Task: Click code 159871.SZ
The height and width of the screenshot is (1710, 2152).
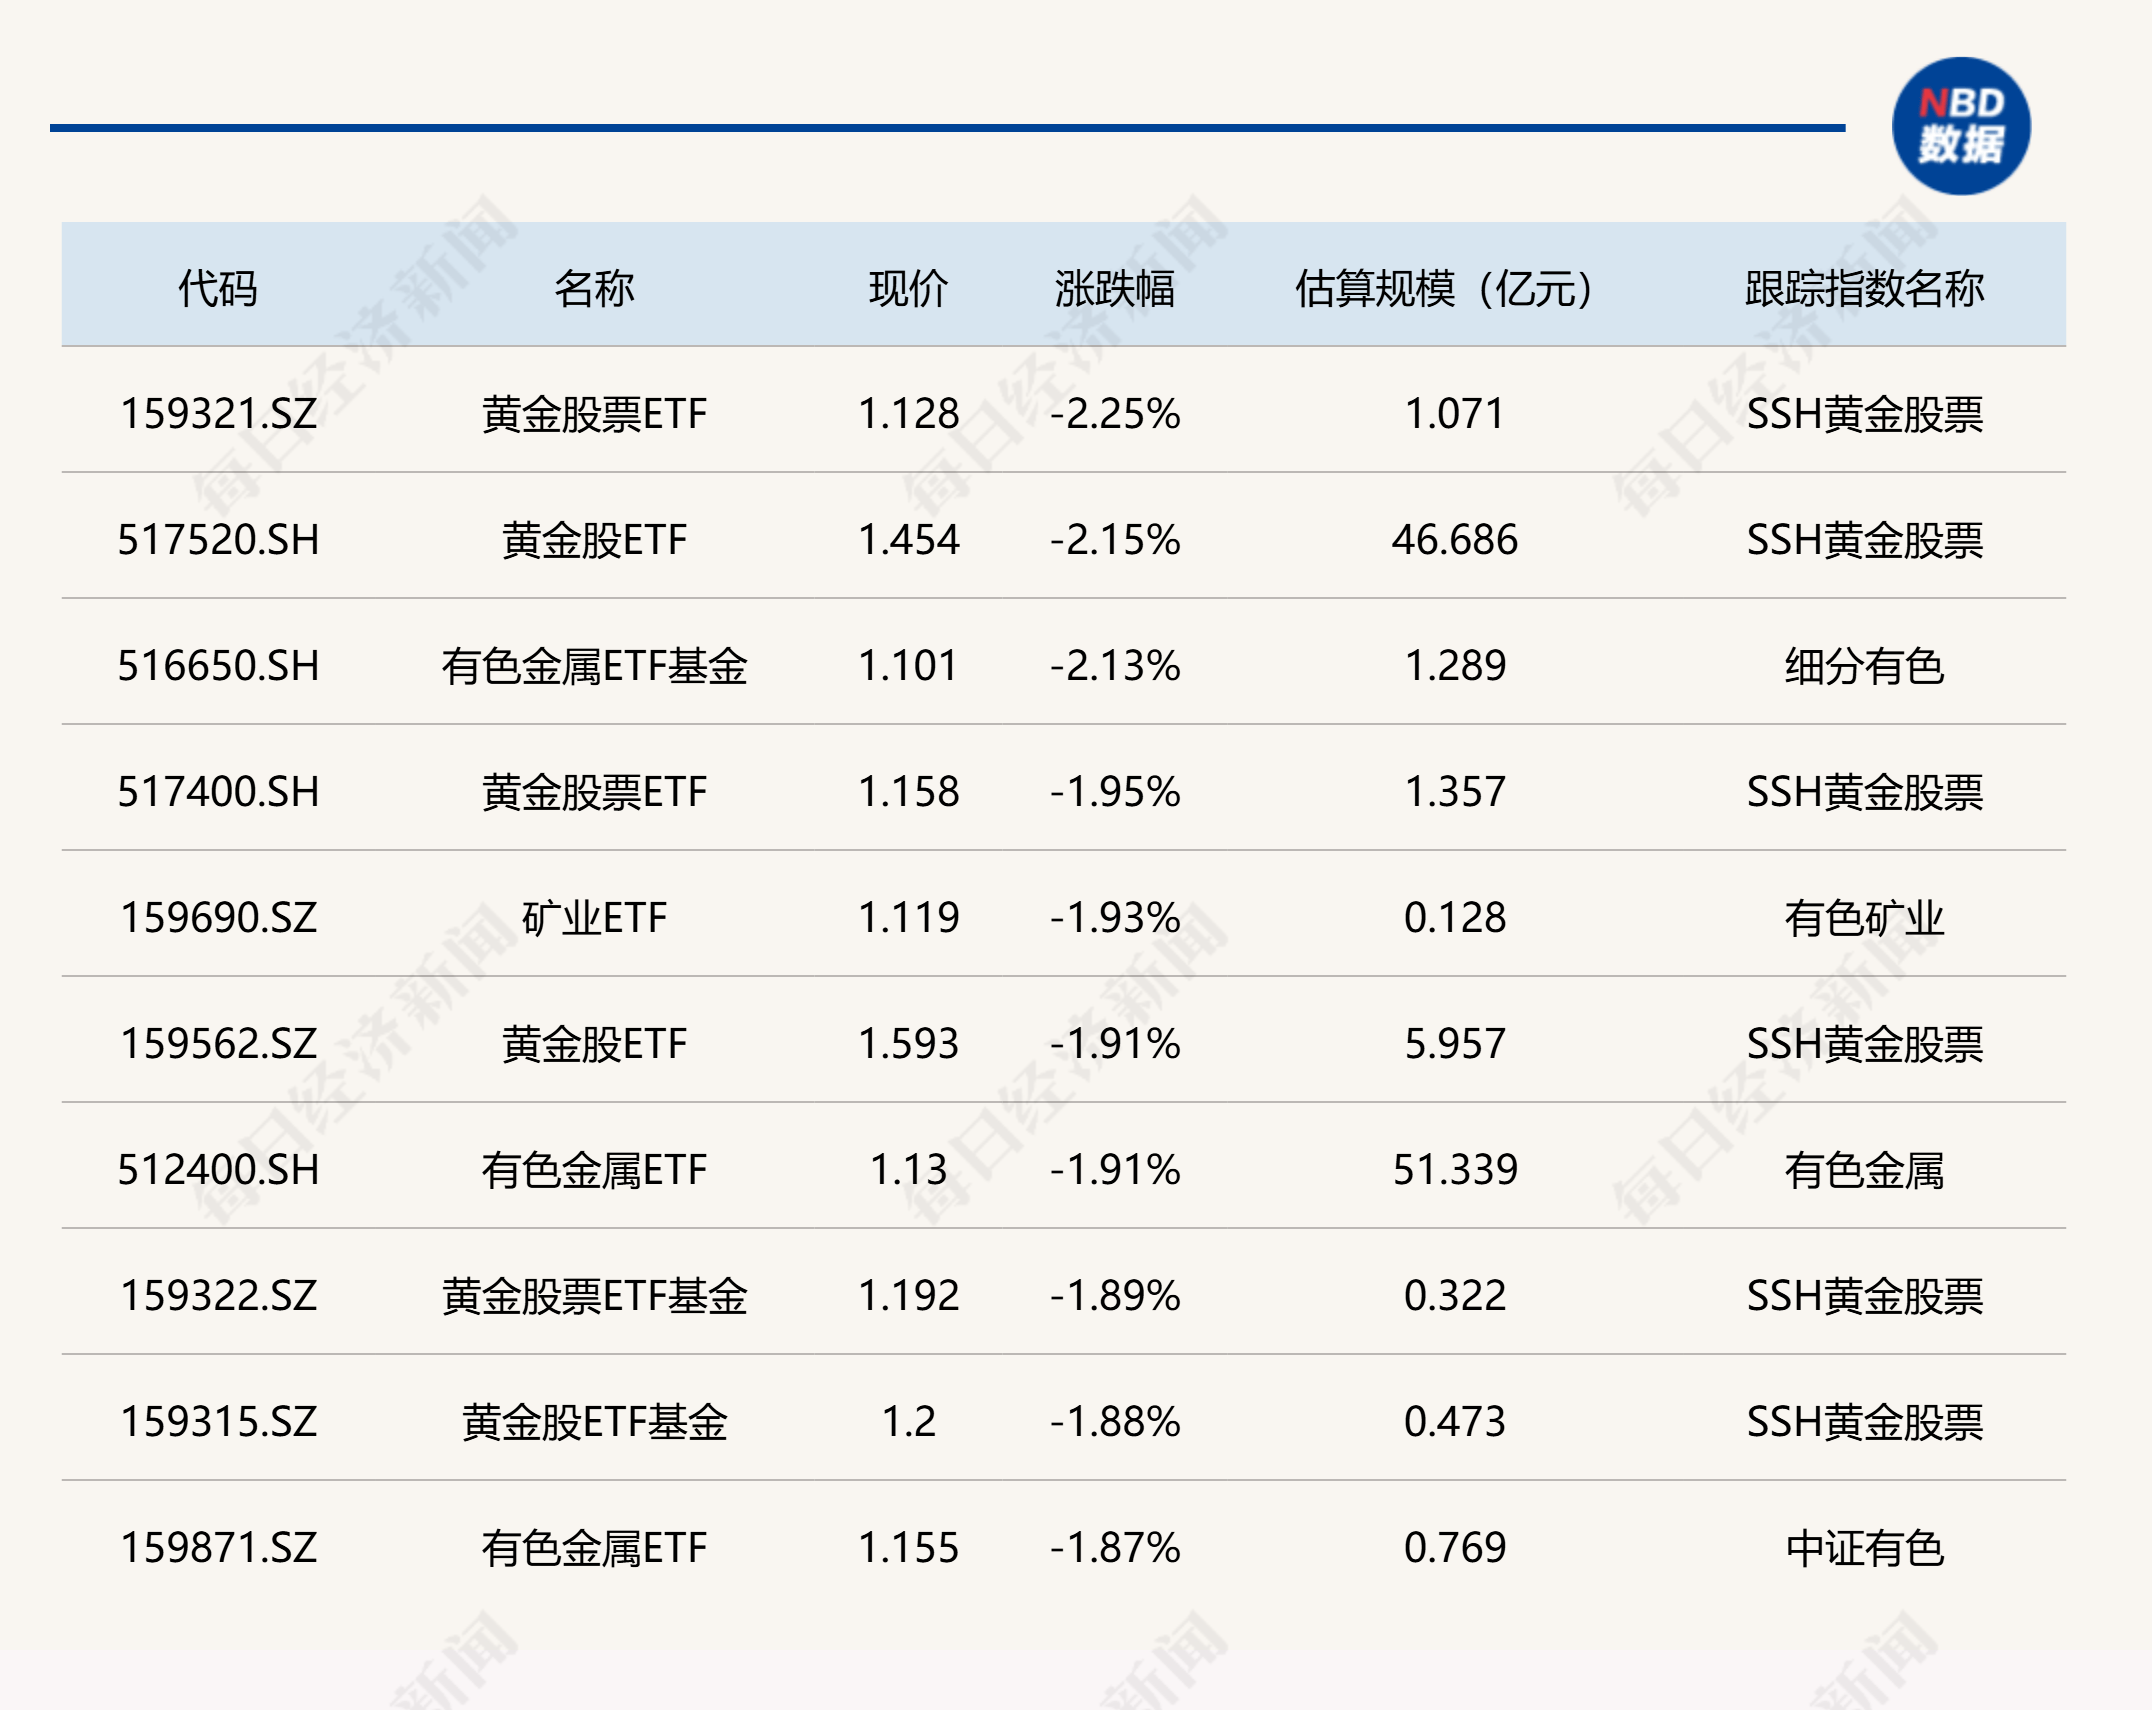Action: coord(218,1548)
